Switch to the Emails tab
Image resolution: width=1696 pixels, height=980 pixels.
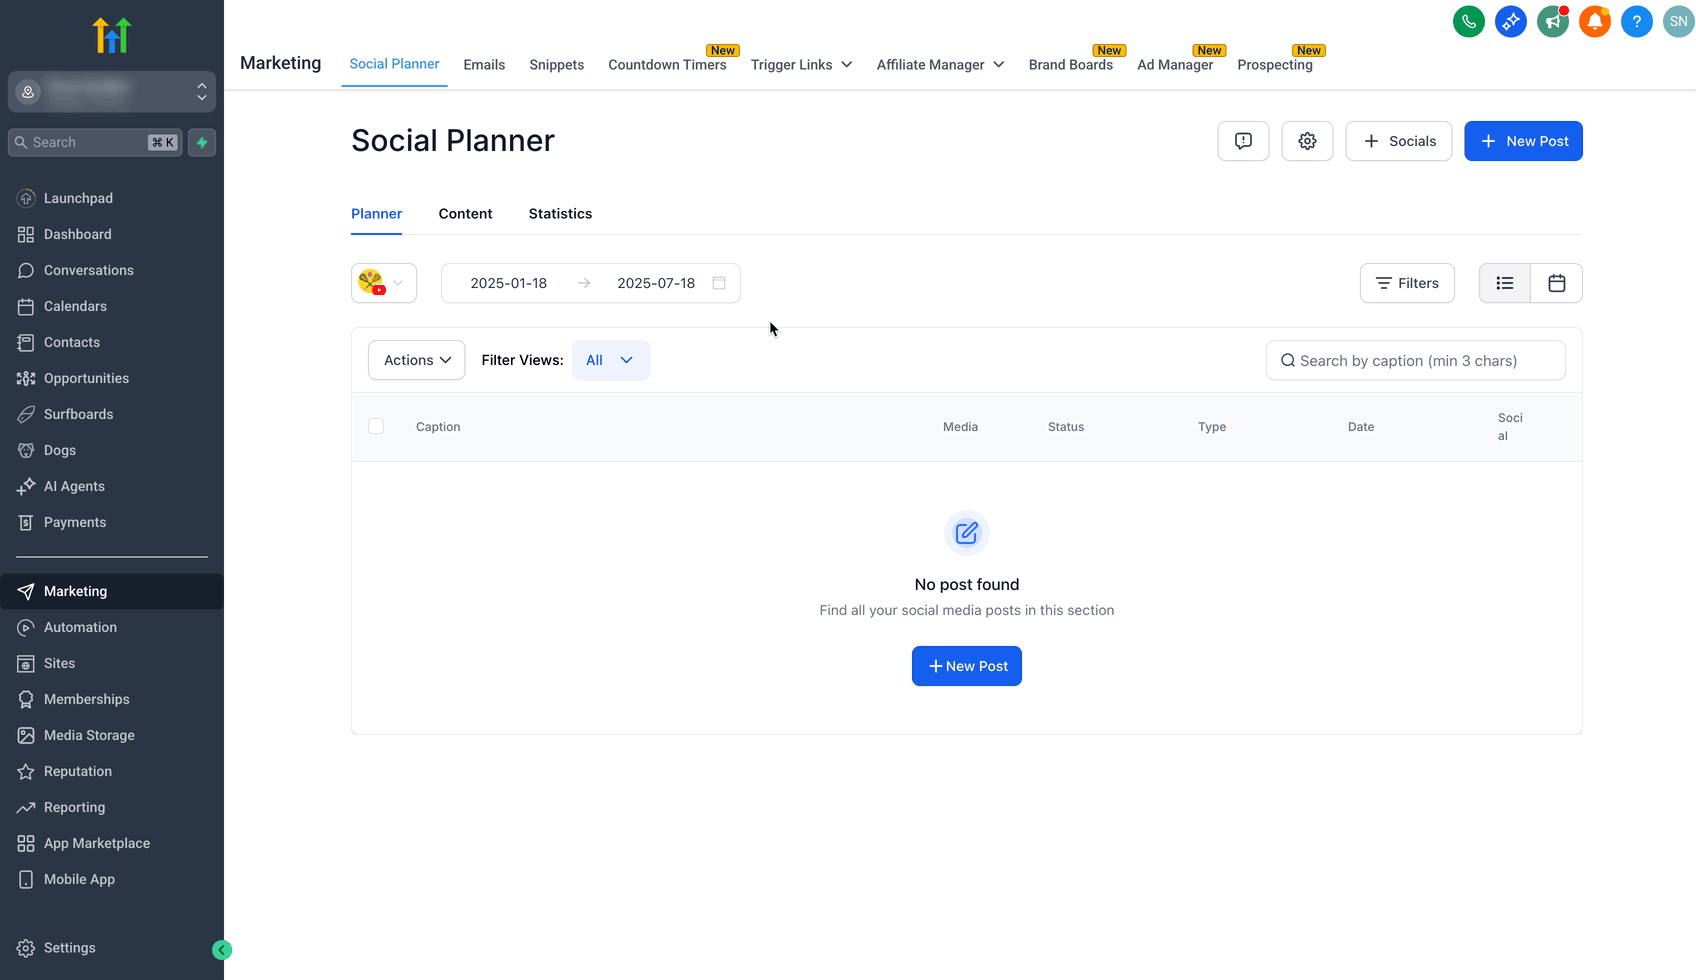click(484, 65)
